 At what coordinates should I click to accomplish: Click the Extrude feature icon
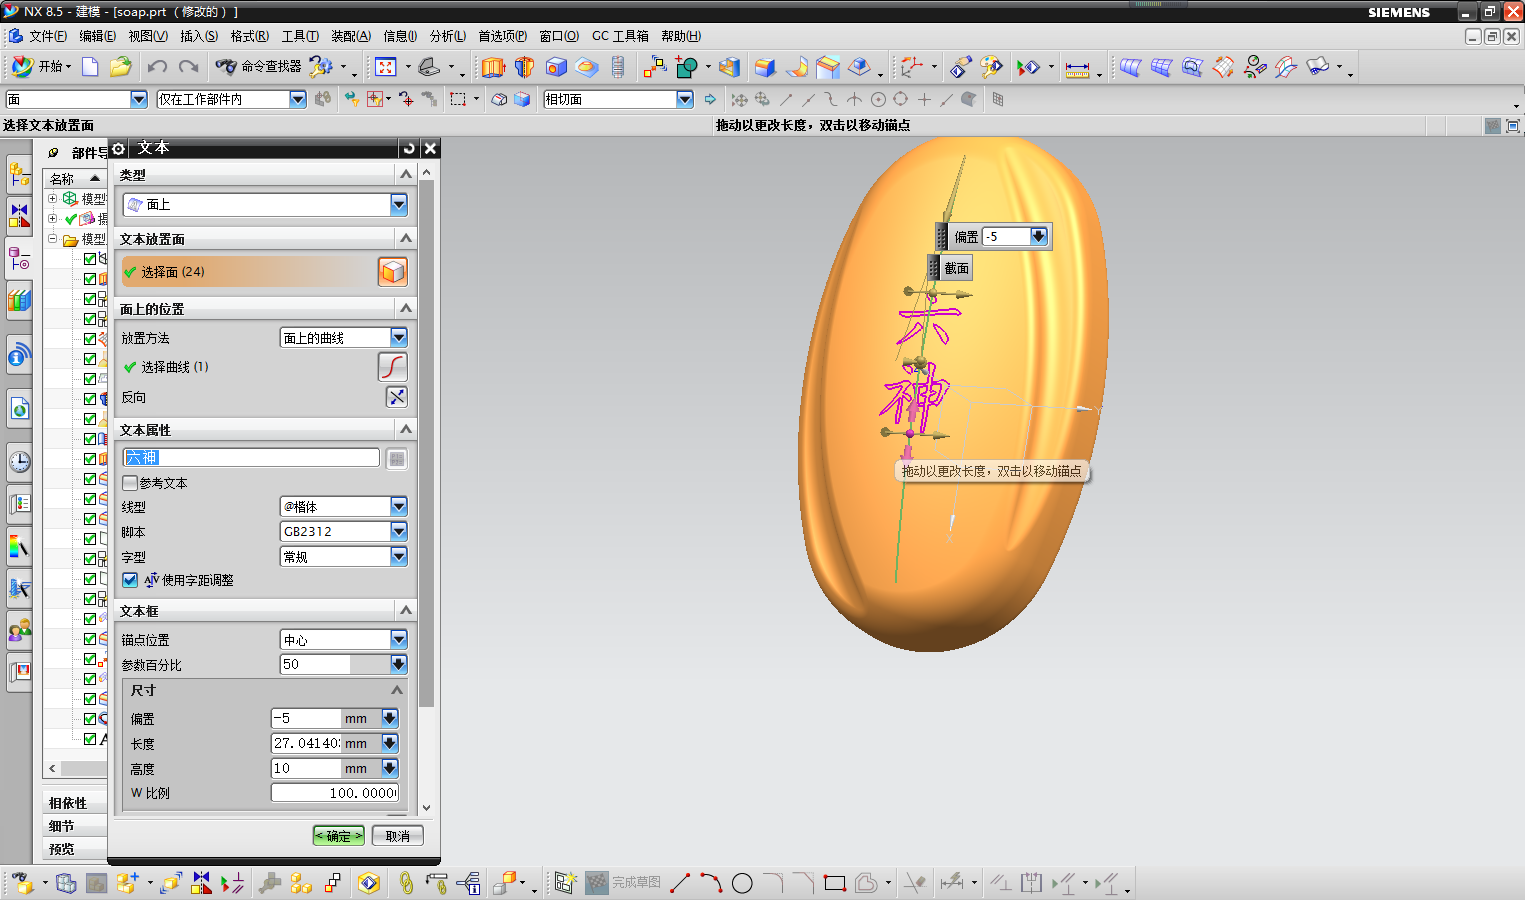(x=492, y=67)
